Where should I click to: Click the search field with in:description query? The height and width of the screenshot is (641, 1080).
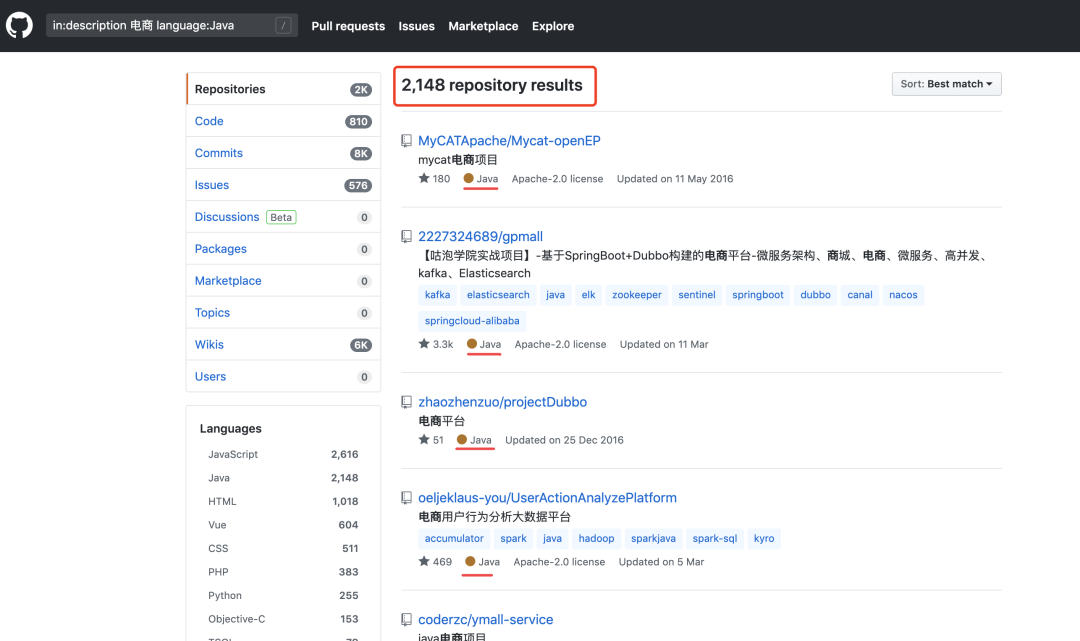172,25
